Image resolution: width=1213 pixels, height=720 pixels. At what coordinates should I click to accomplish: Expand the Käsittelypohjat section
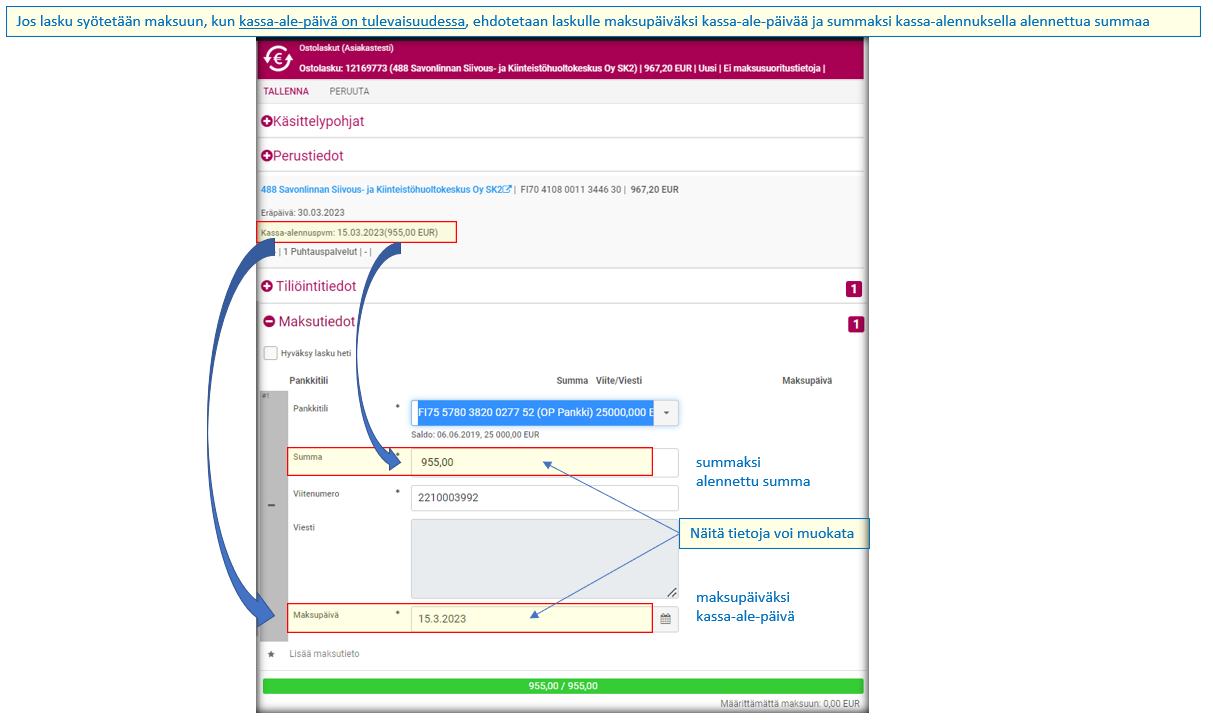(x=267, y=121)
